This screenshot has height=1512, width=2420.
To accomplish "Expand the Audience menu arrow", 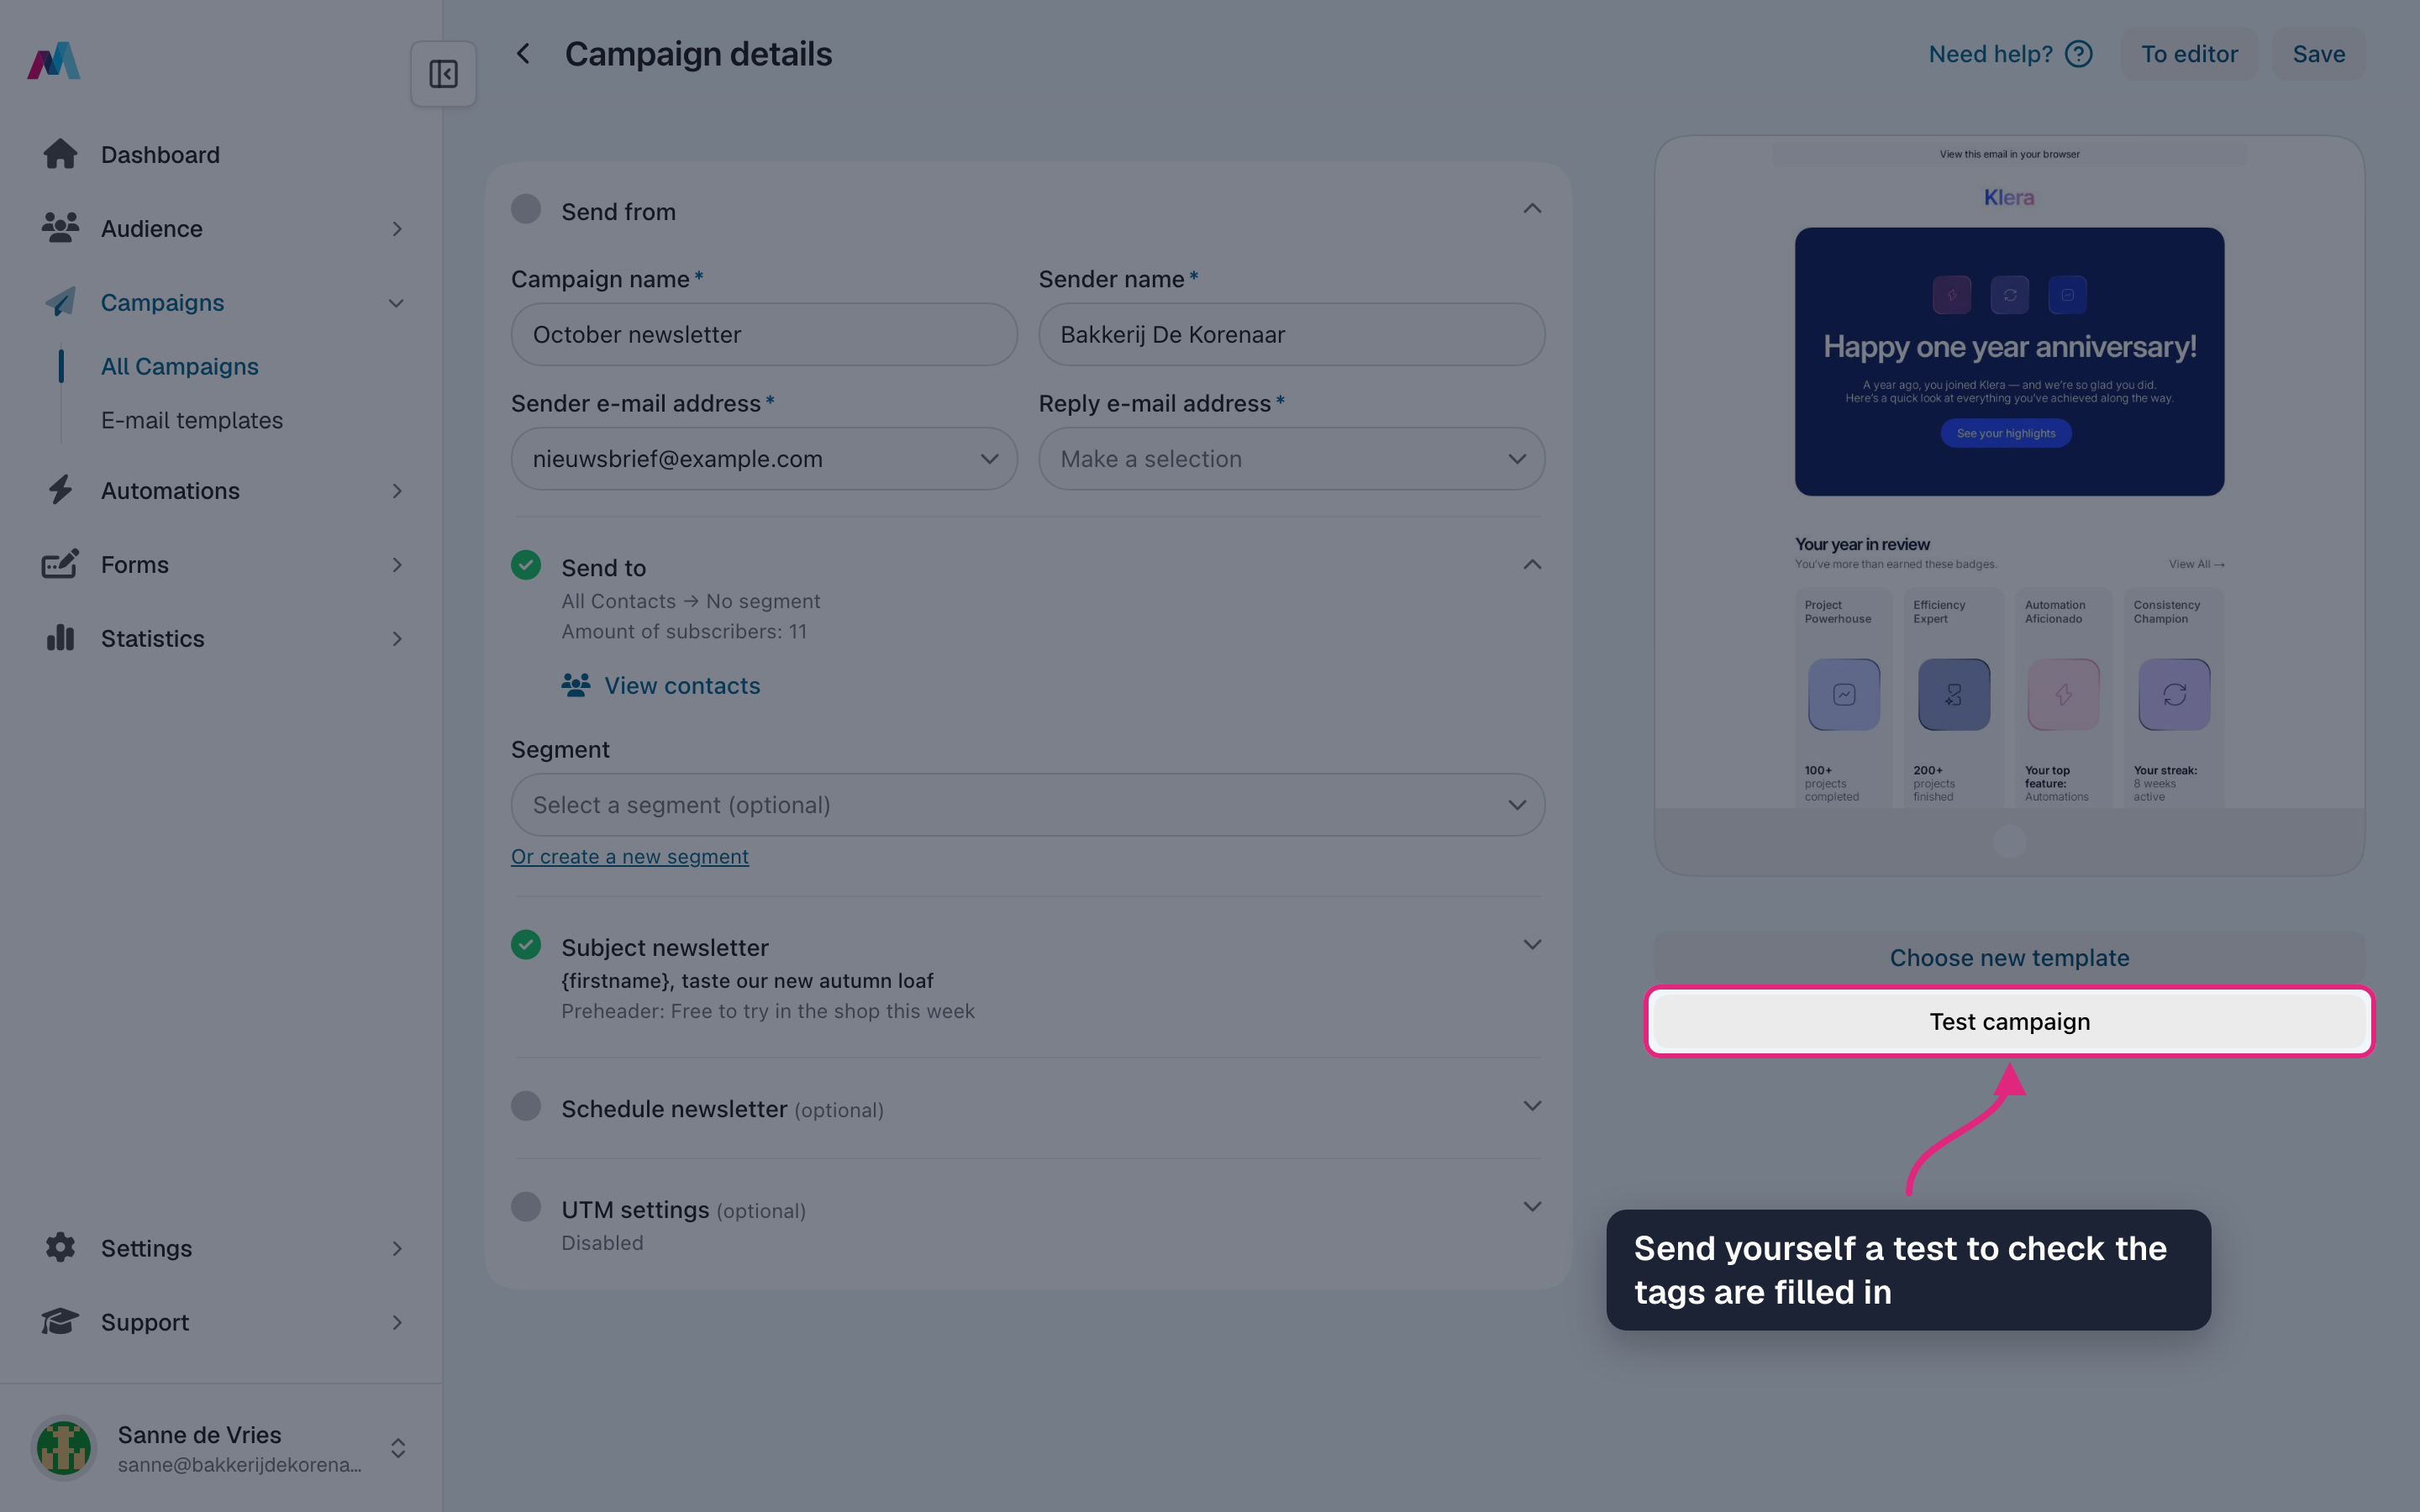I will (397, 229).
